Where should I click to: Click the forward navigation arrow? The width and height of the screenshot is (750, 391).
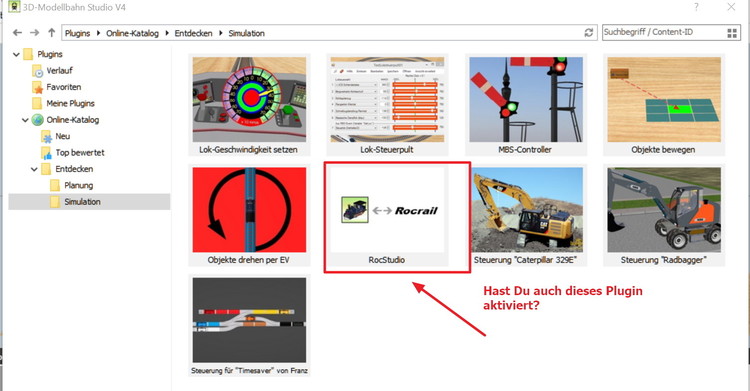coord(34,33)
